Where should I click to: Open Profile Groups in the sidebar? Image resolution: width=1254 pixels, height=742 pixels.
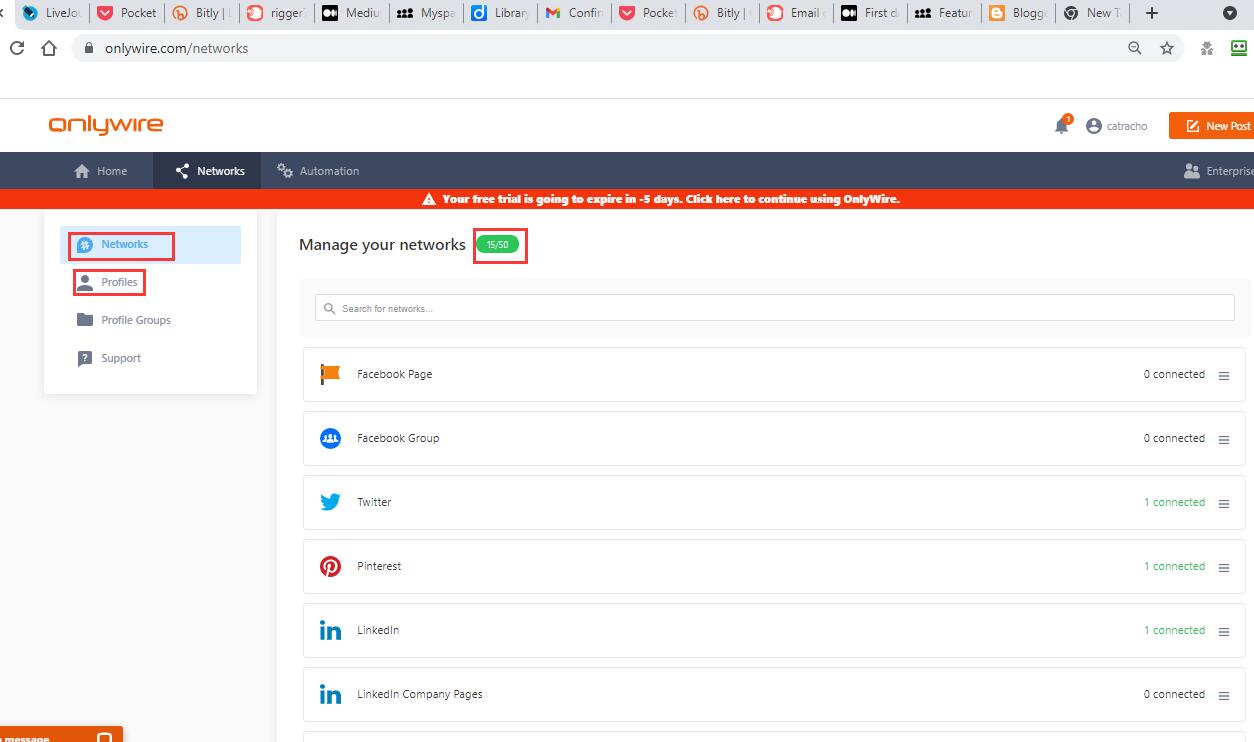click(124, 320)
